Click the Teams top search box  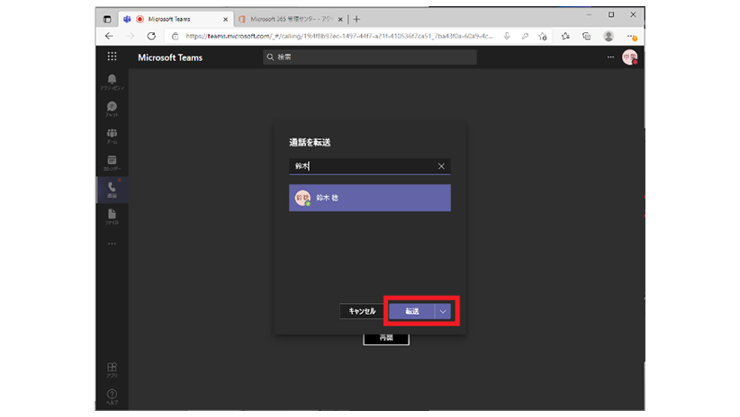click(370, 57)
